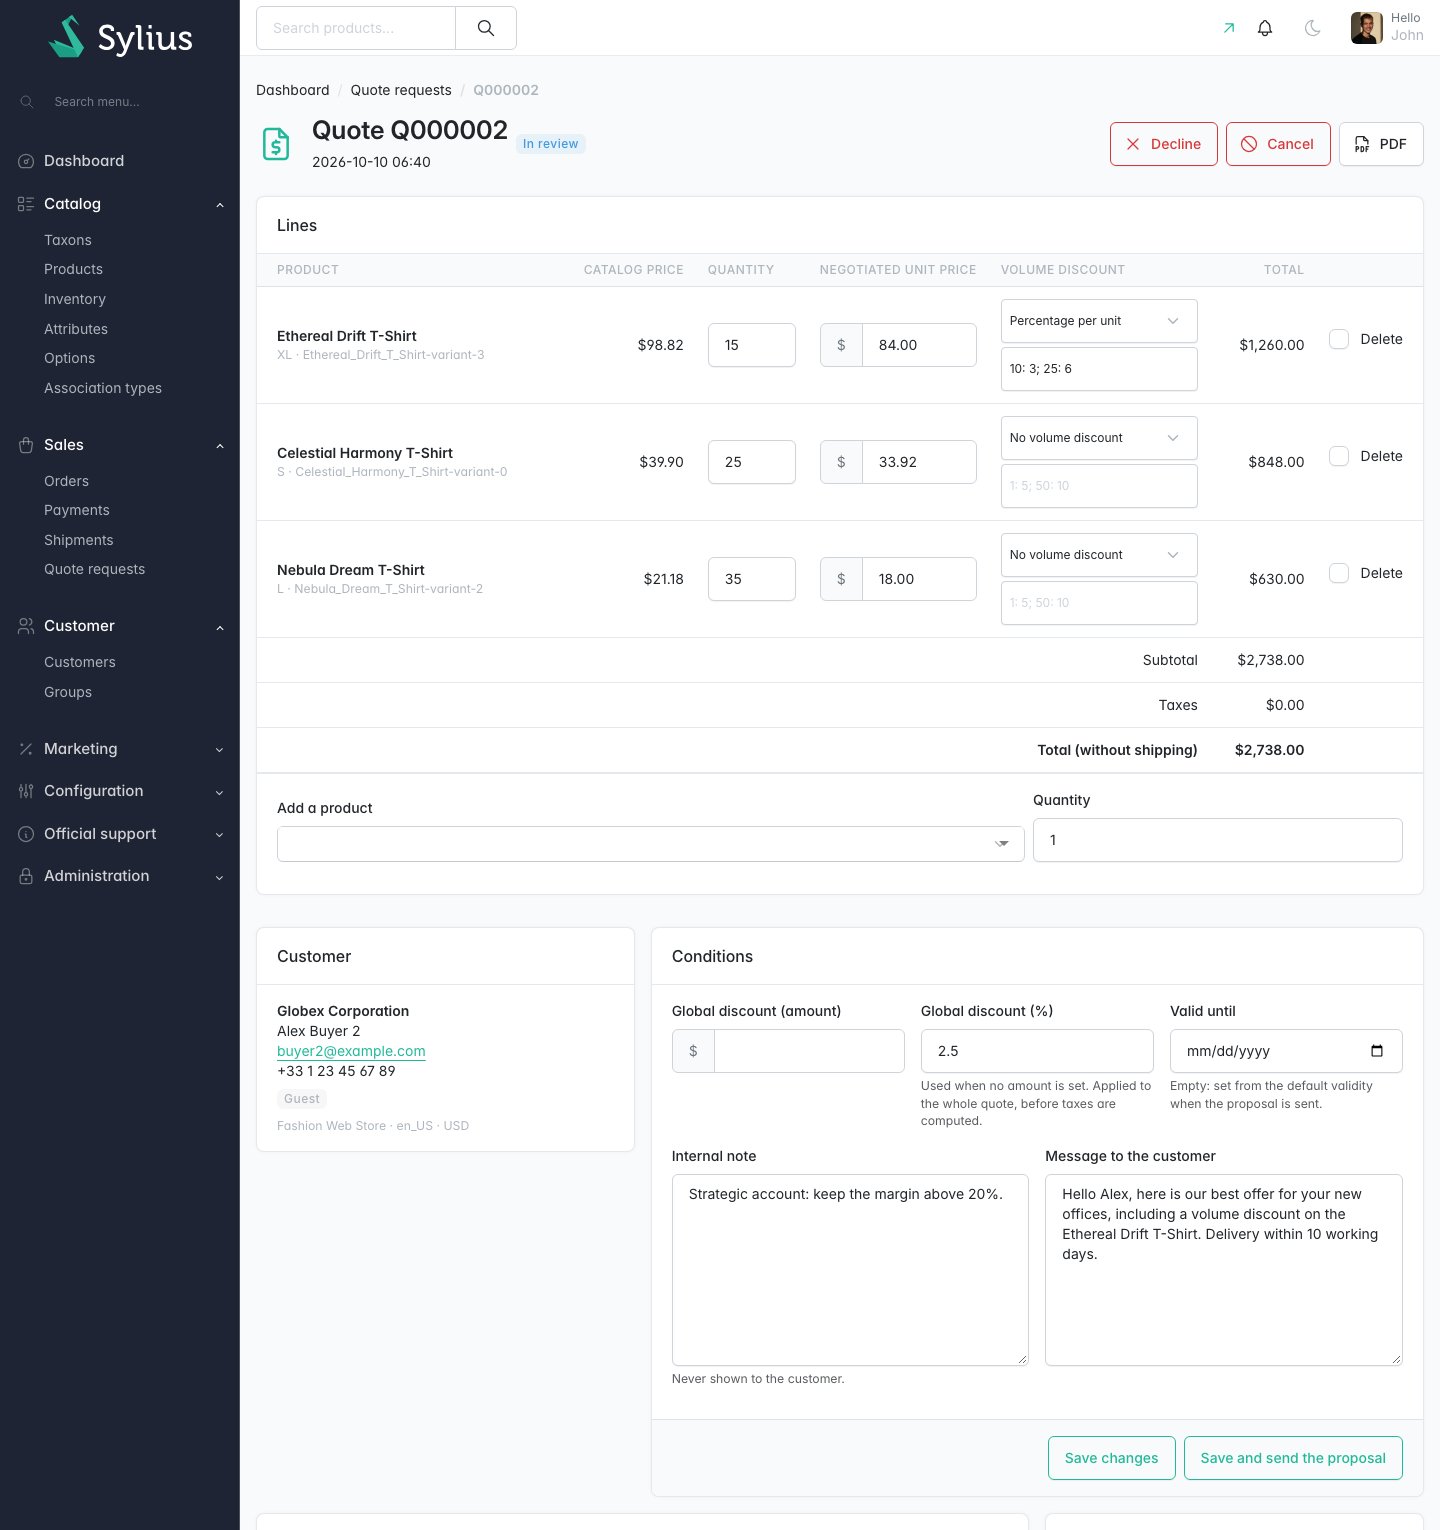Click the Customer people icon
Image resolution: width=1440 pixels, height=1530 pixels.
[x=26, y=626]
